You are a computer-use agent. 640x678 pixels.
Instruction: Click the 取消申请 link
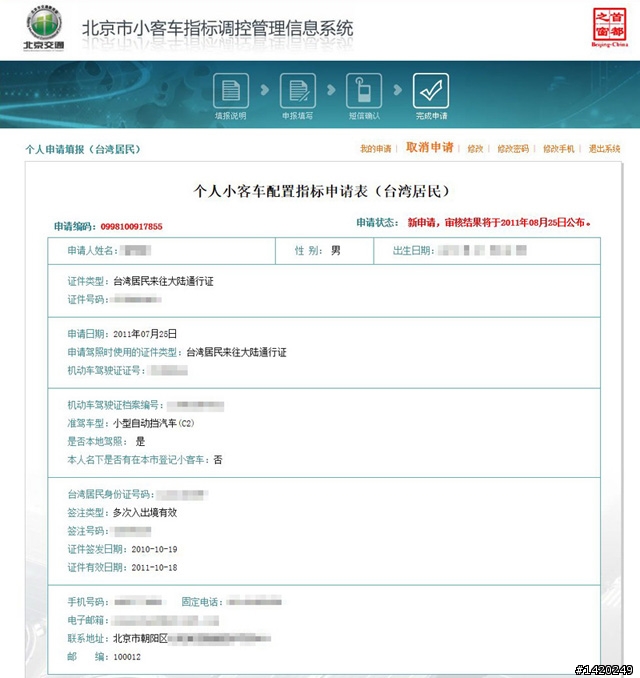click(x=429, y=147)
